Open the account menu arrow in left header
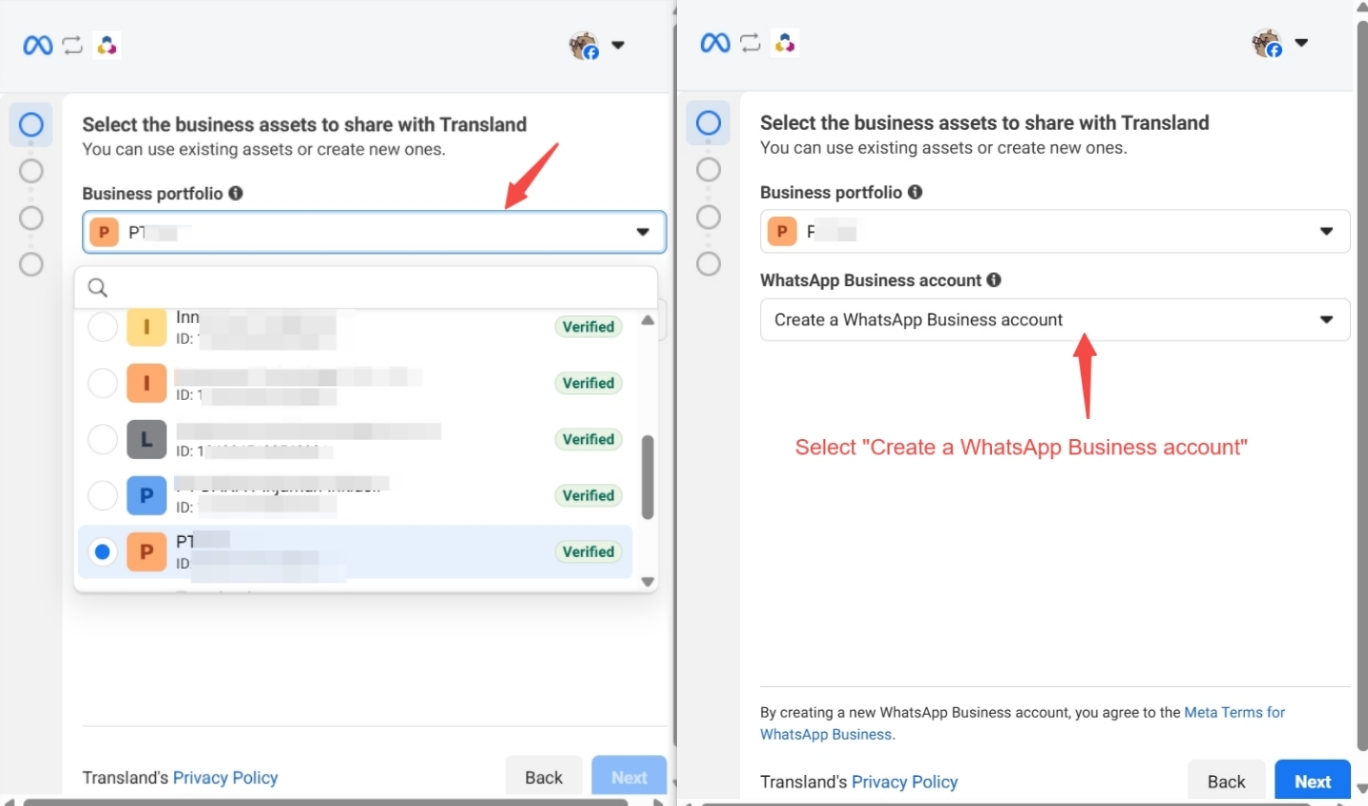 tap(618, 45)
